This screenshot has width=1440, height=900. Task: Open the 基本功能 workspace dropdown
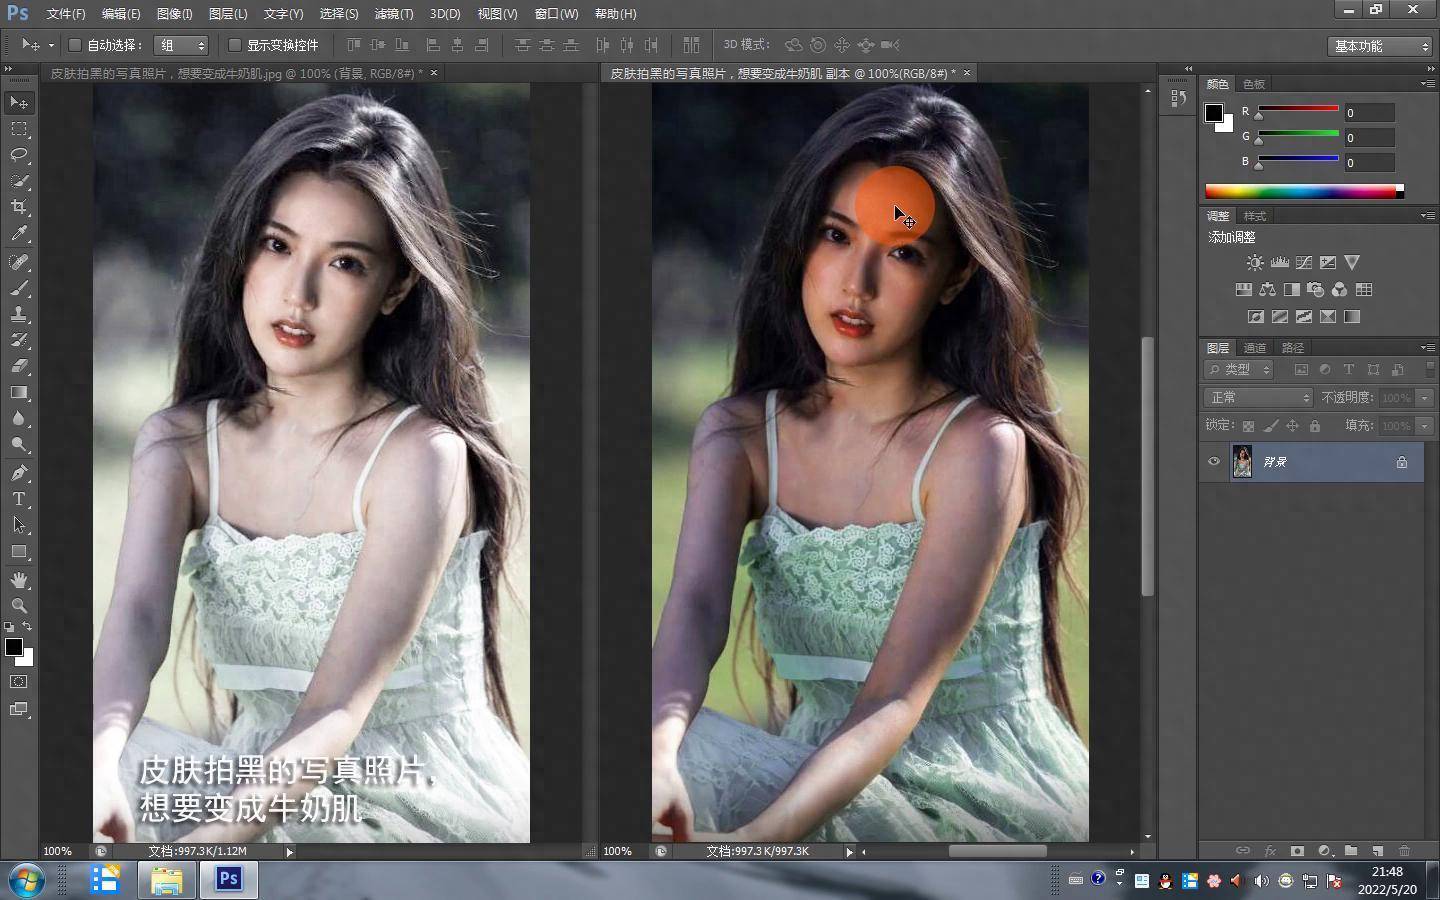pos(1381,46)
